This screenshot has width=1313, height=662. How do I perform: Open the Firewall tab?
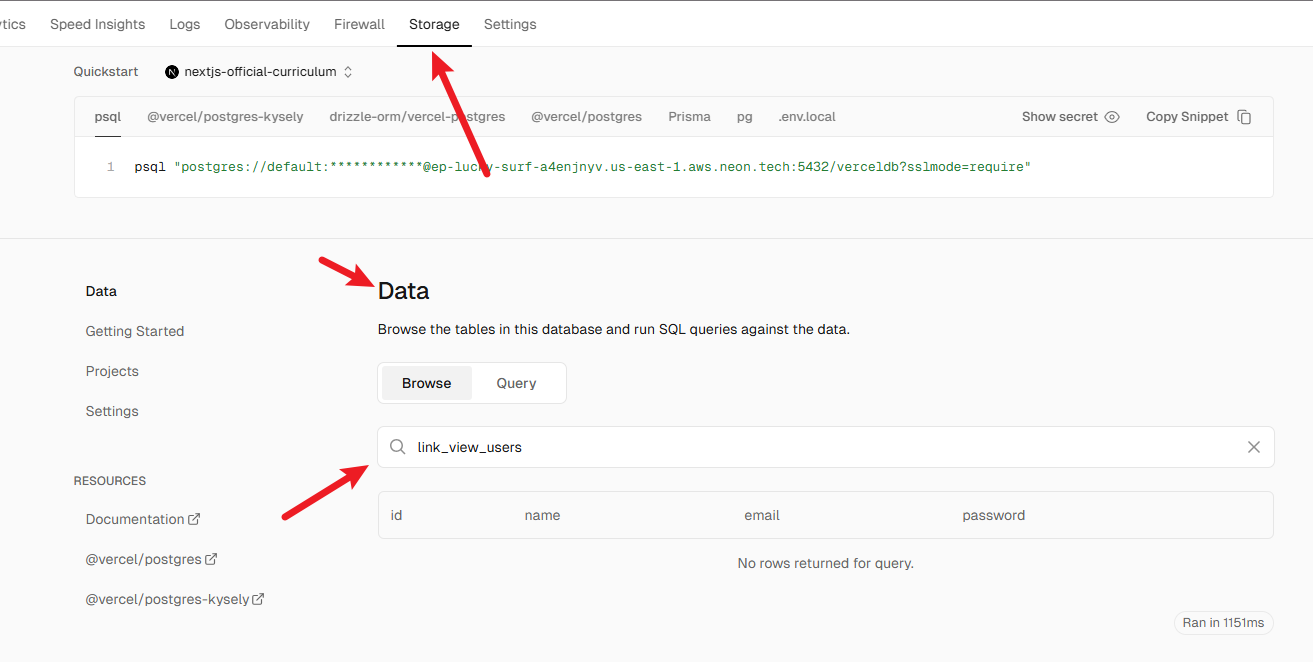pos(359,24)
